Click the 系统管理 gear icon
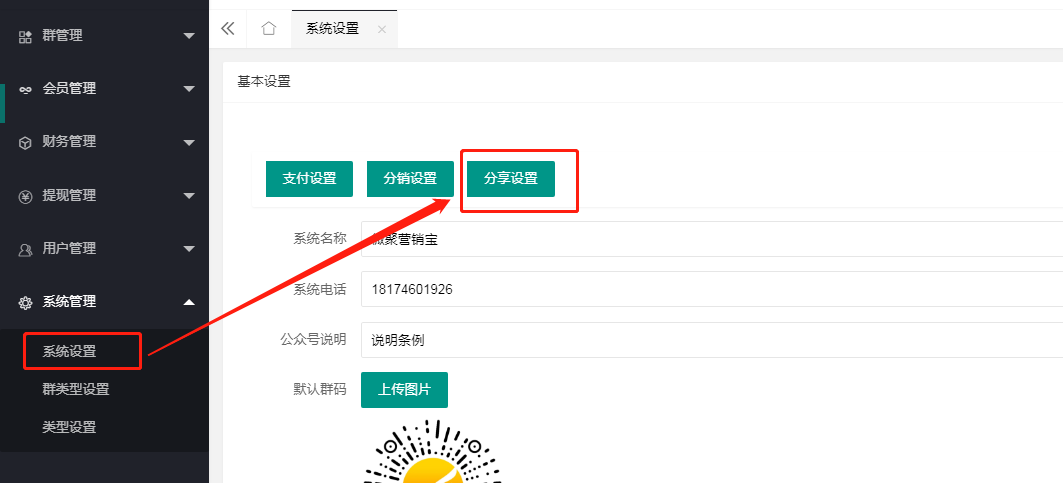This screenshot has width=1063, height=483. (25, 303)
